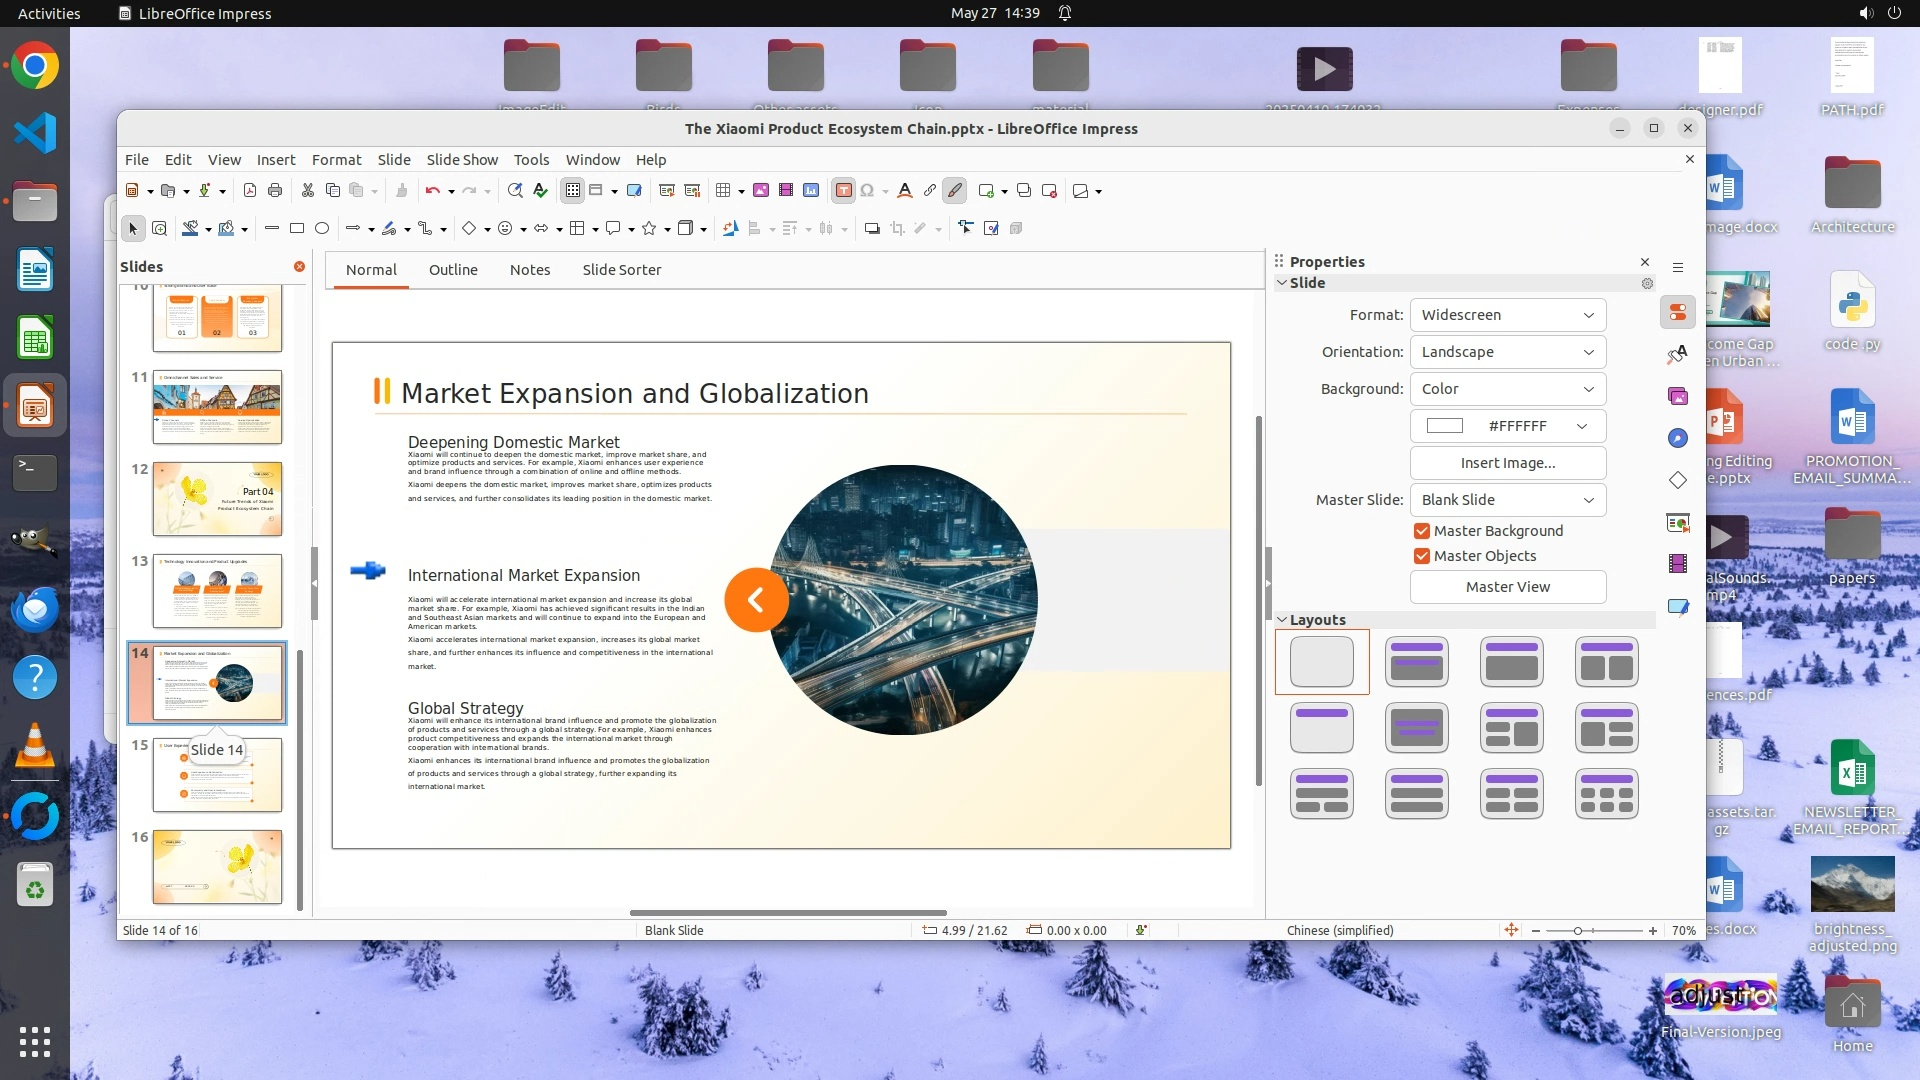The height and width of the screenshot is (1080, 1920).
Task: Toggle the Master Objects checkbox
Action: tap(1421, 556)
